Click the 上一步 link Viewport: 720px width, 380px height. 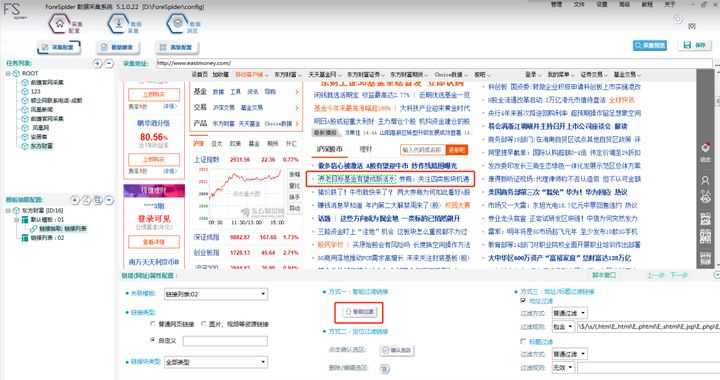point(656,275)
